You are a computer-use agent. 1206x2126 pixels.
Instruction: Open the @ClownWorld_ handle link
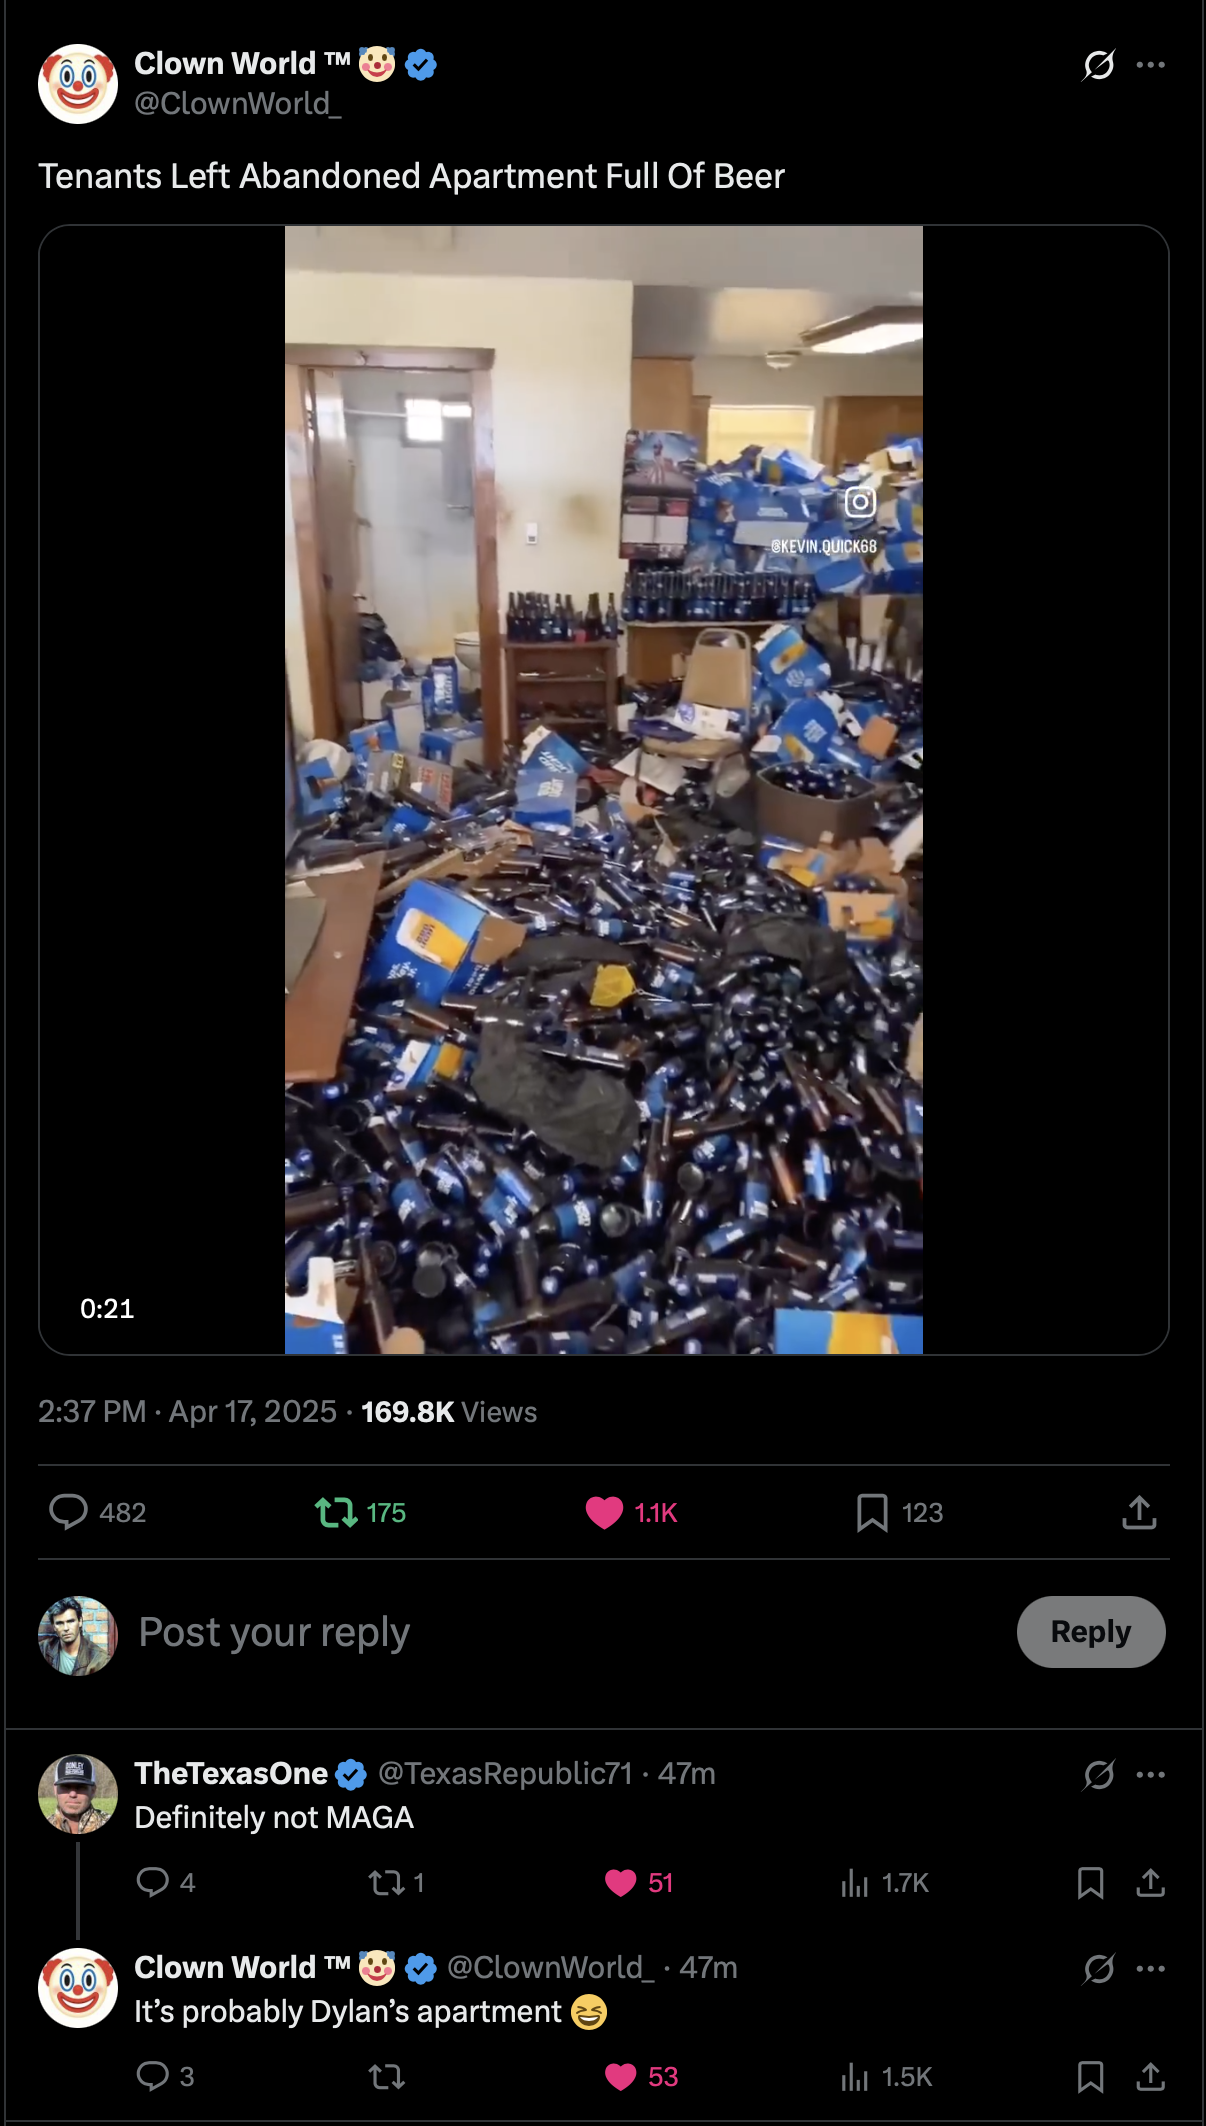pyautogui.click(x=238, y=104)
